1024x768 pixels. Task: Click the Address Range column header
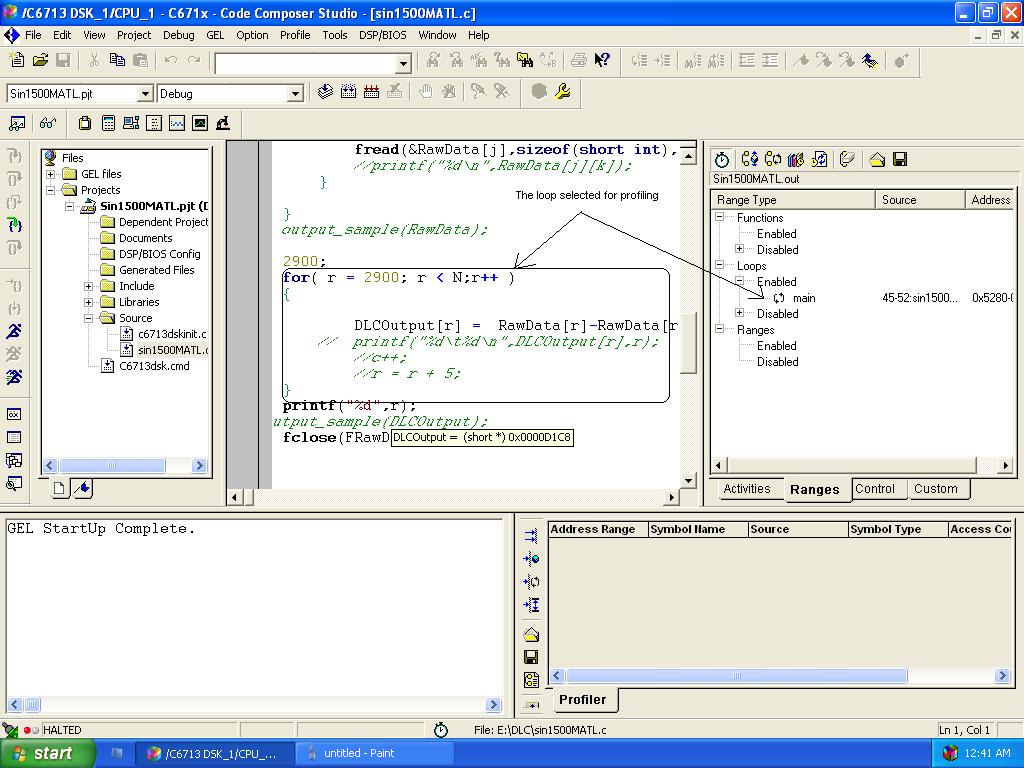(x=598, y=530)
